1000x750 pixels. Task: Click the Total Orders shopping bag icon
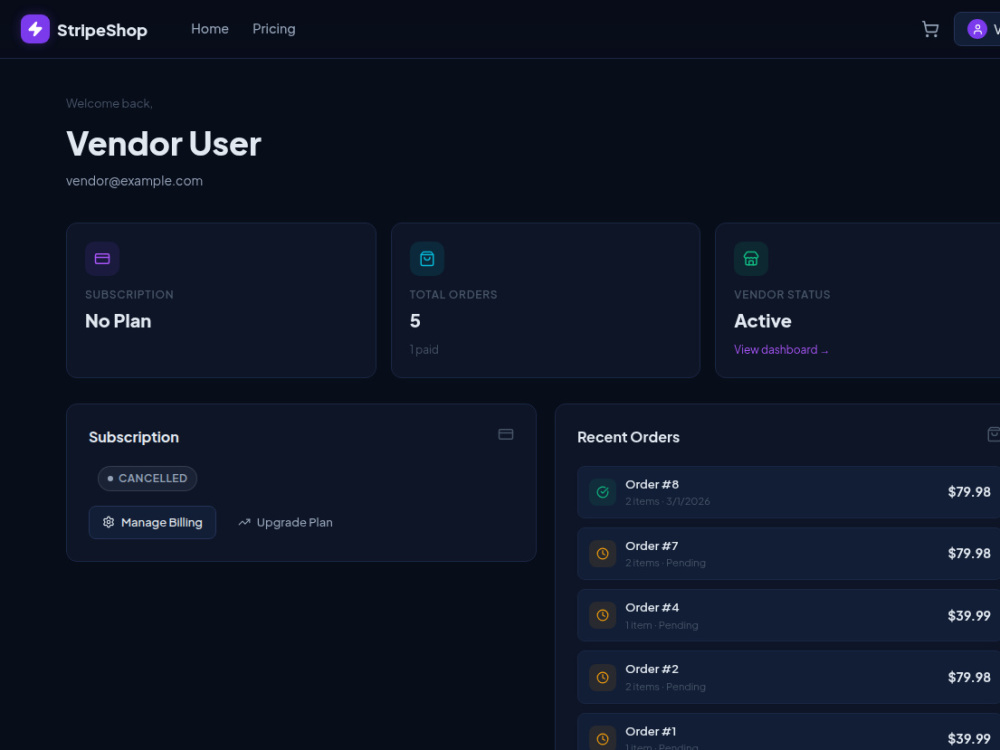click(427, 258)
